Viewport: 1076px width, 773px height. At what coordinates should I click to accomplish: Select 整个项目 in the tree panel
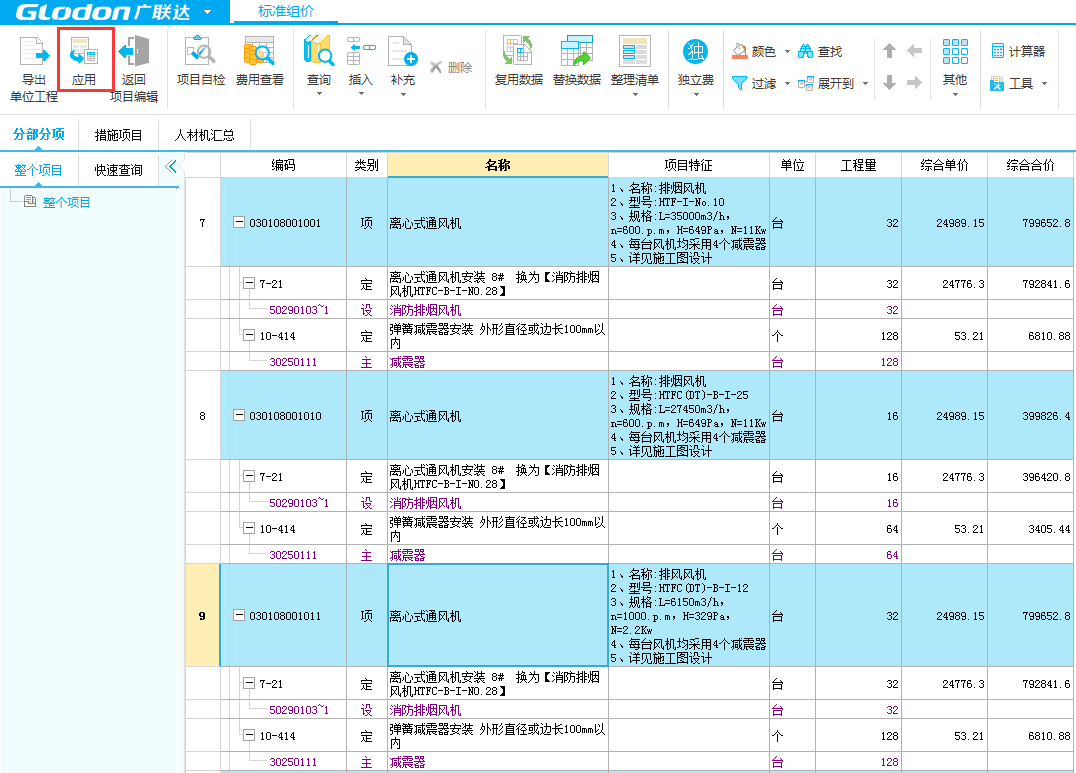[x=66, y=202]
